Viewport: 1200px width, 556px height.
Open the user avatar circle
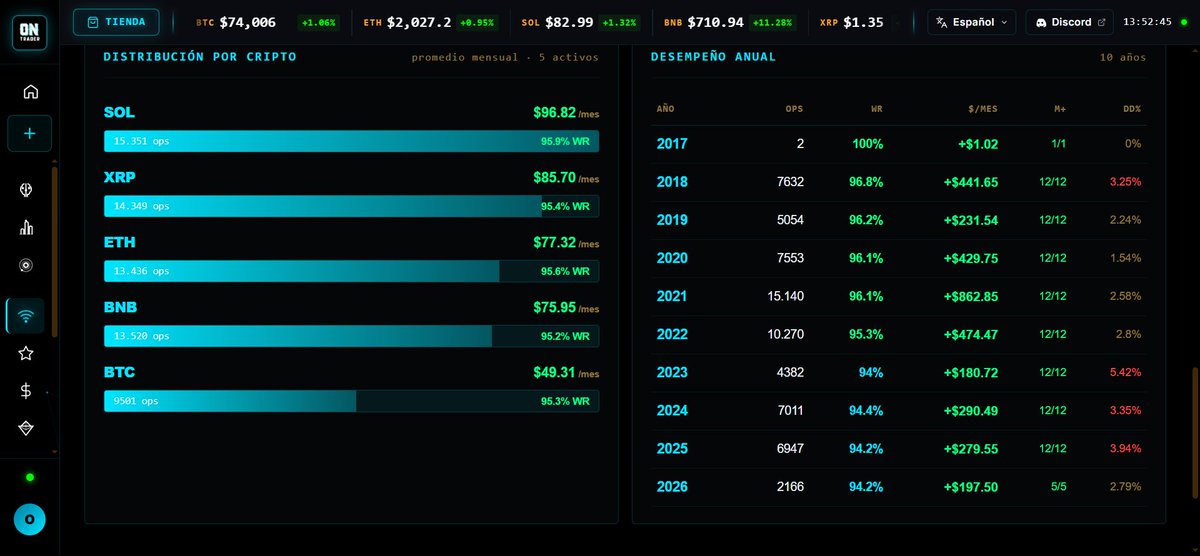pyautogui.click(x=29, y=519)
